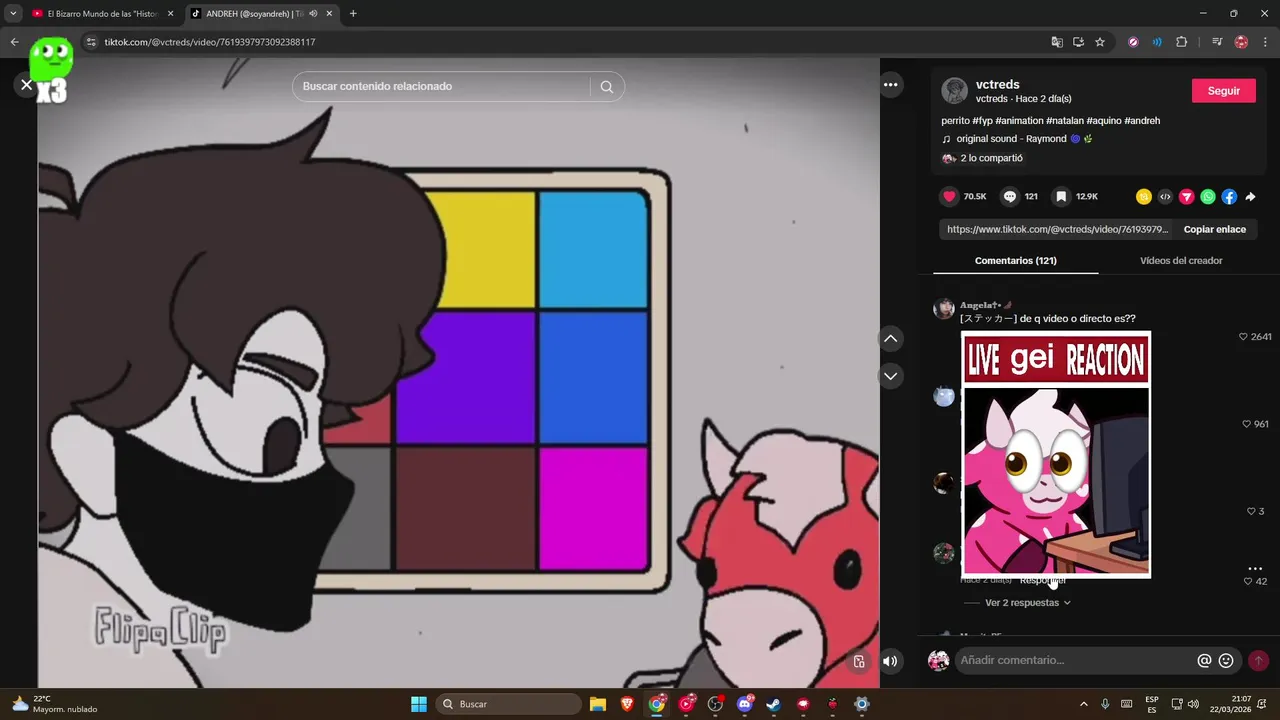This screenshot has height=720, width=1280.
Task: Repost the video with yellow repost icon
Action: pyautogui.click(x=1144, y=197)
